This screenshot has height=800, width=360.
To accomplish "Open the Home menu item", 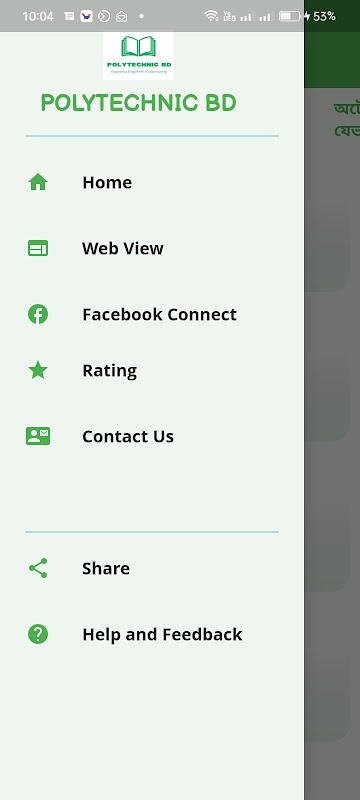I will pyautogui.click(x=152, y=182).
